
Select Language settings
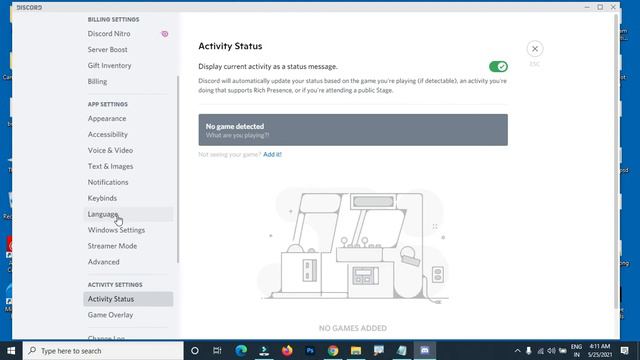pos(128,214)
